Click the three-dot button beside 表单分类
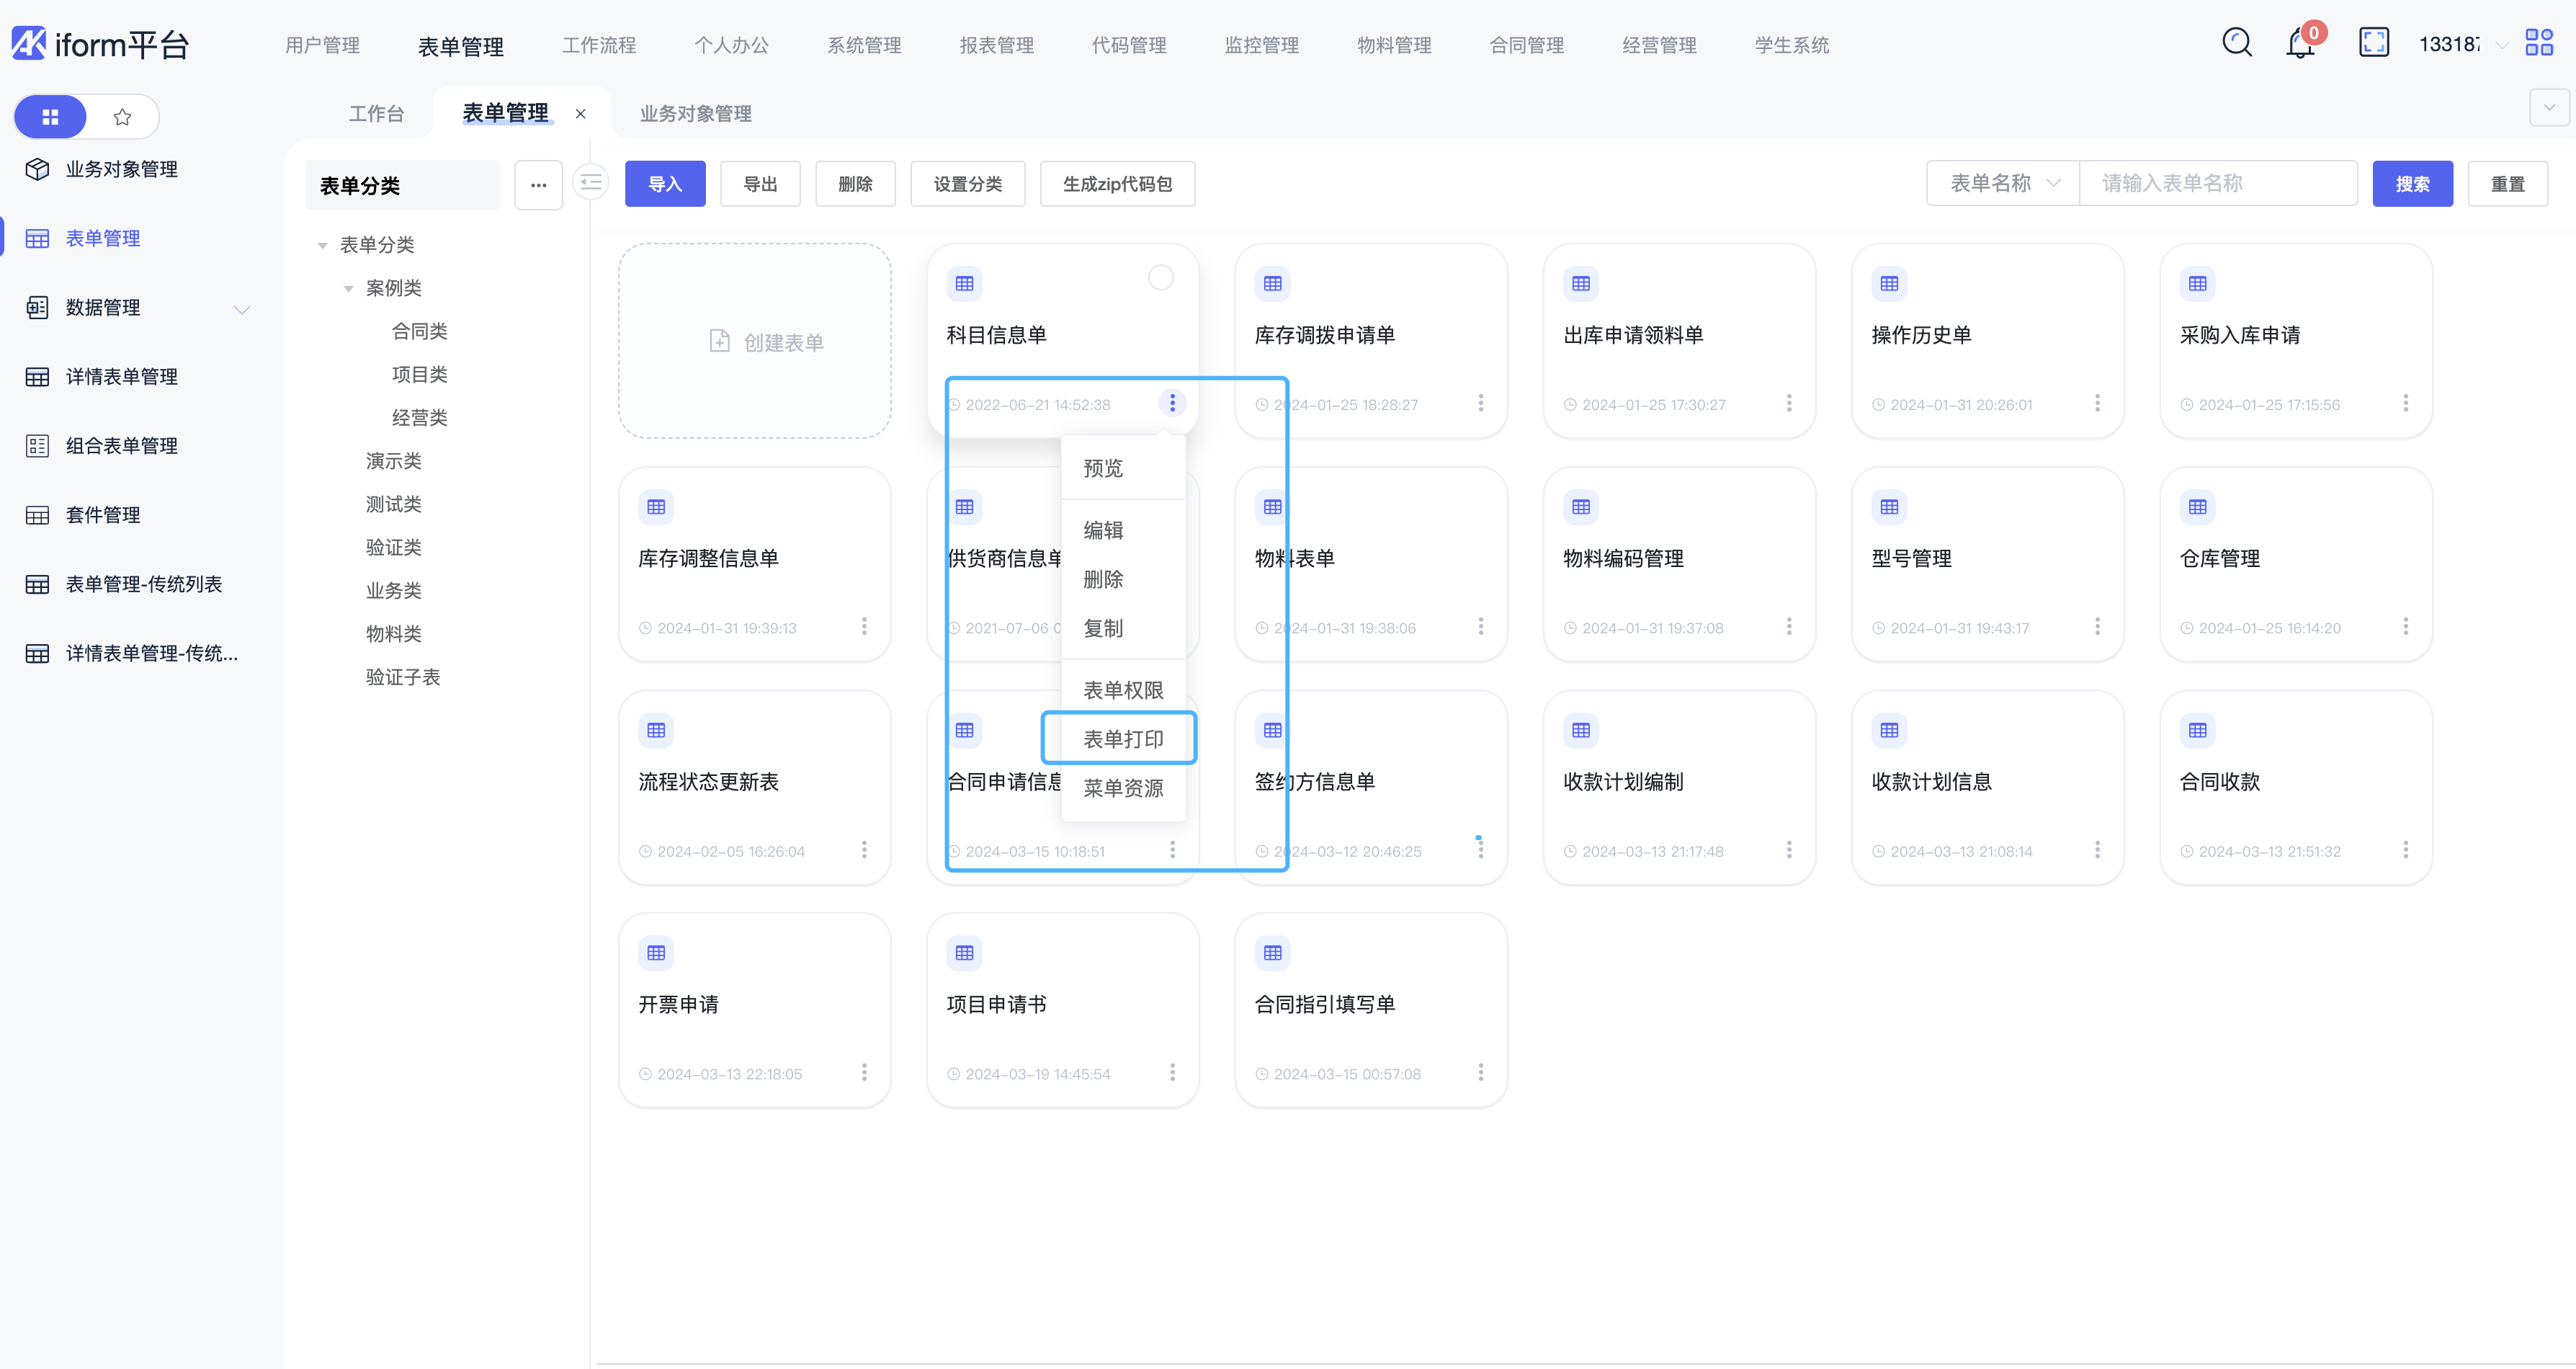The height and width of the screenshot is (1369, 2576). pyautogui.click(x=538, y=185)
